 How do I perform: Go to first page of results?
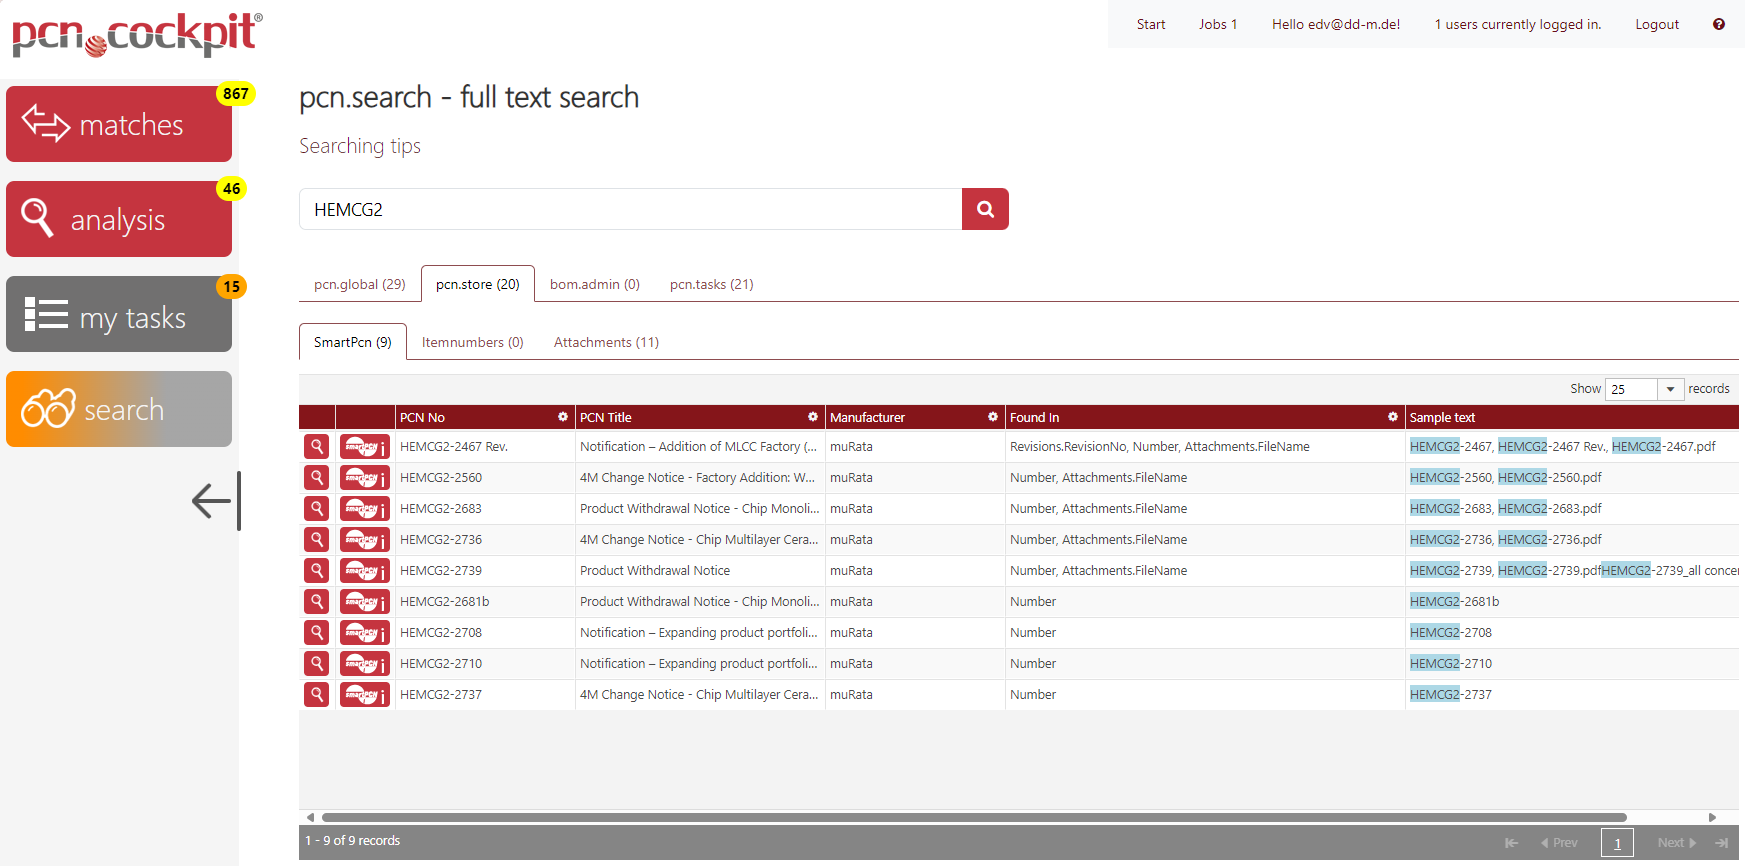[x=1511, y=843]
